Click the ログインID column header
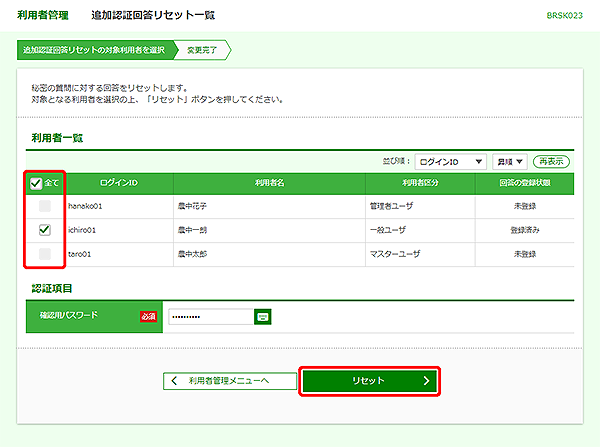The height and width of the screenshot is (447, 600). click(119, 183)
